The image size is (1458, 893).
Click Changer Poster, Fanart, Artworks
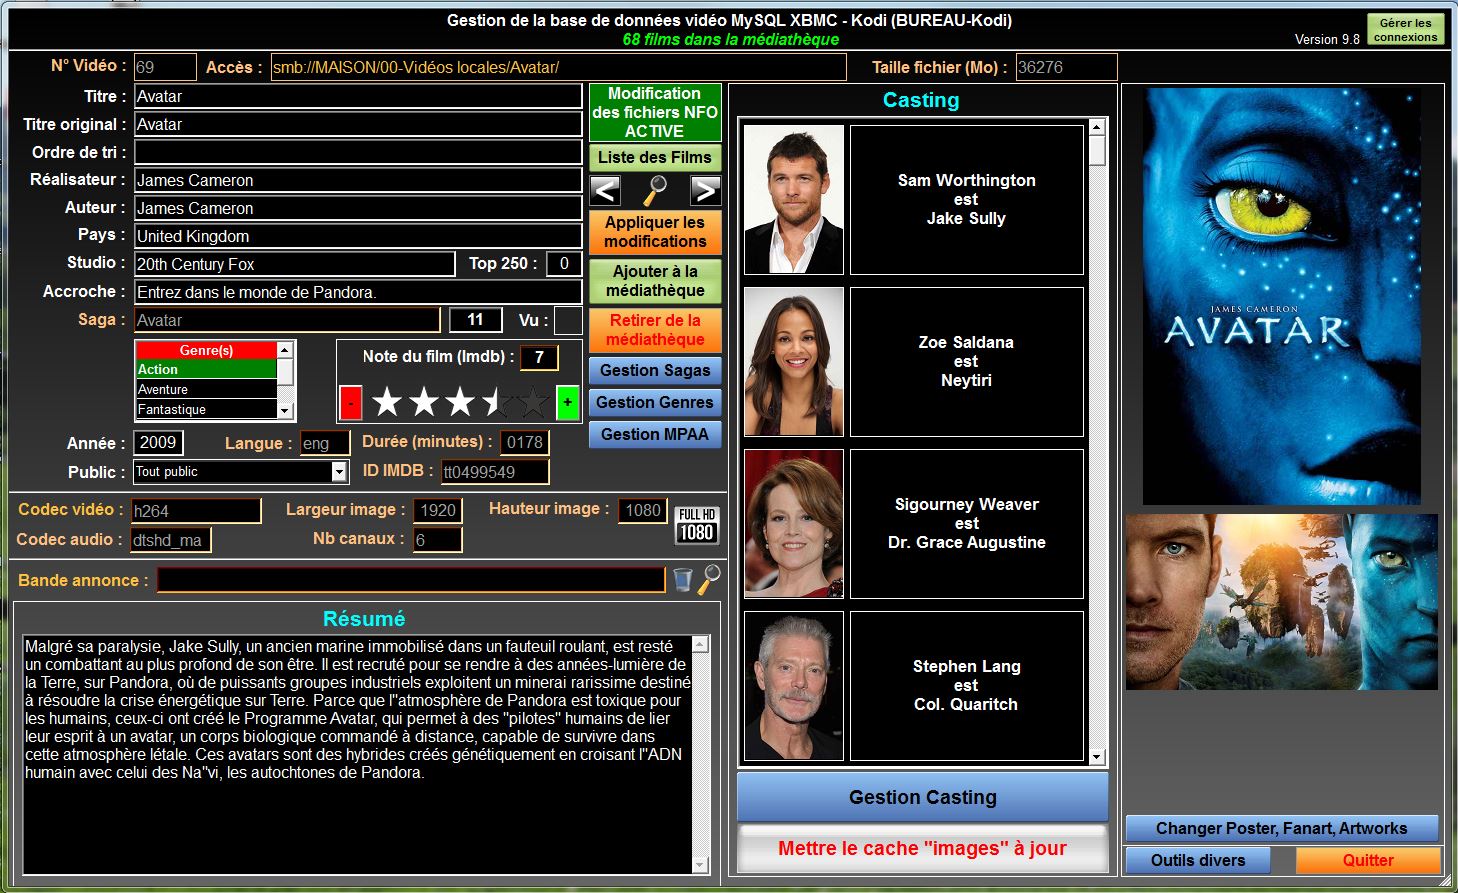(1281, 828)
